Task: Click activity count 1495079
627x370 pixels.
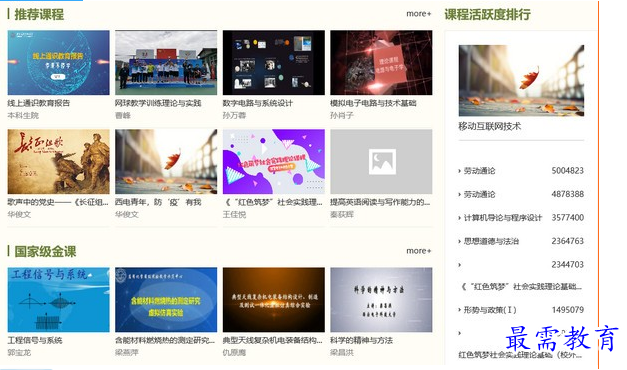Action: click(568, 310)
